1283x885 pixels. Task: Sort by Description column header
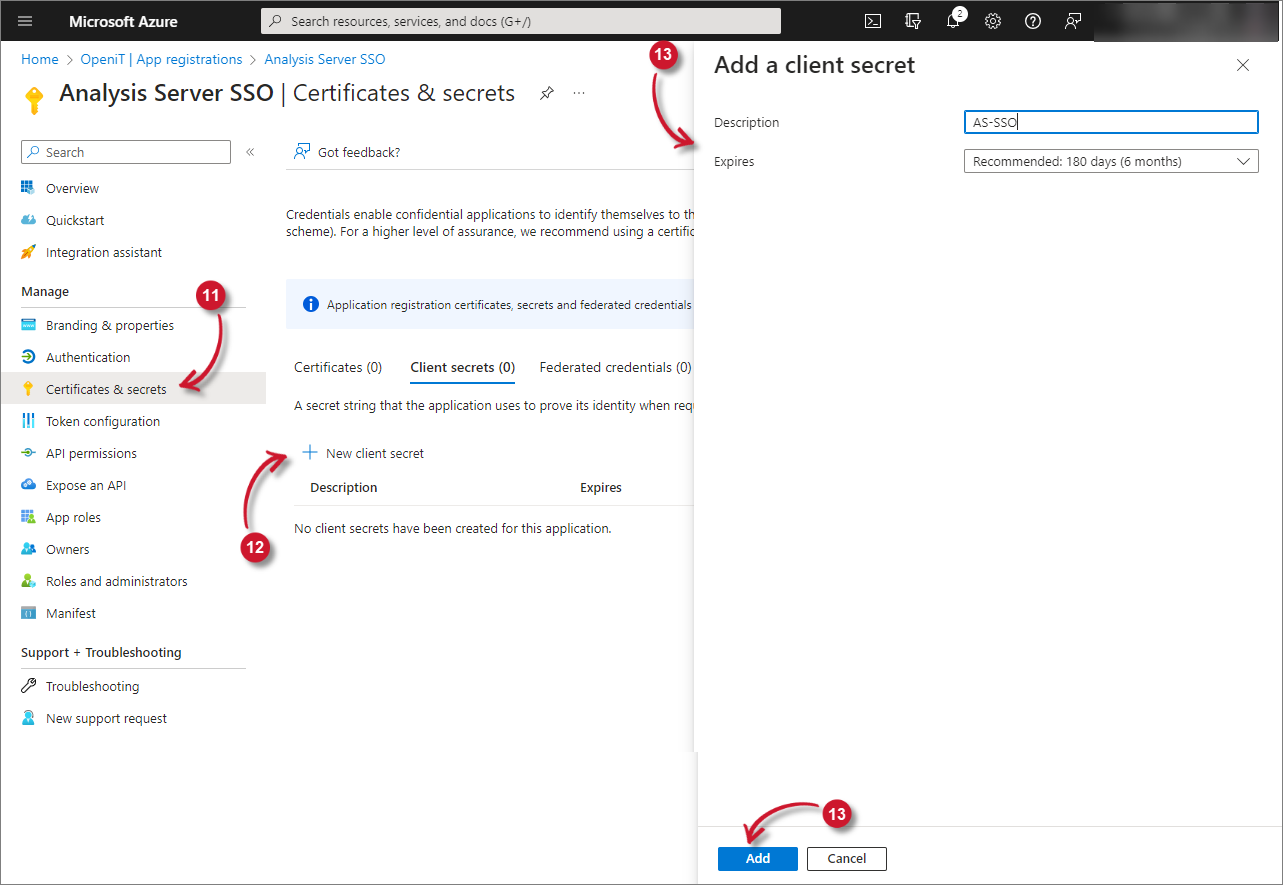(344, 487)
